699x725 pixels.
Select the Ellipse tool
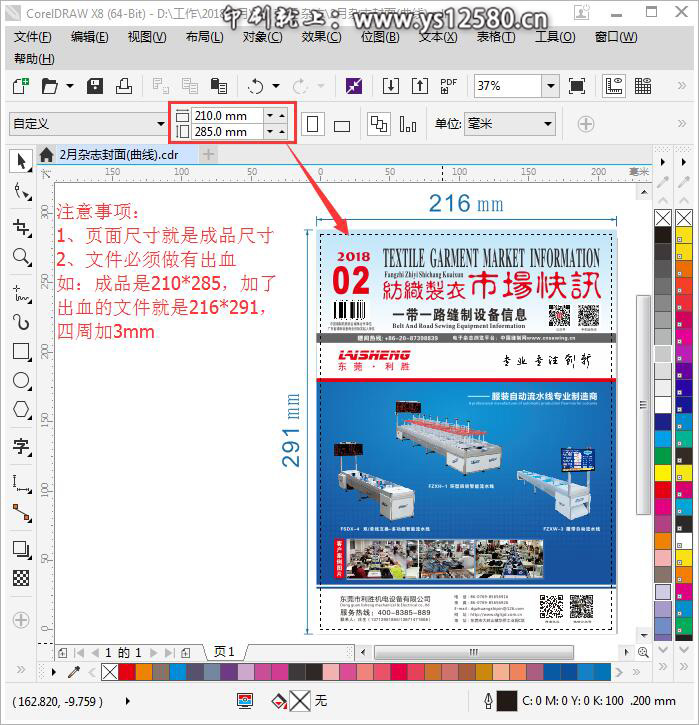[21, 381]
